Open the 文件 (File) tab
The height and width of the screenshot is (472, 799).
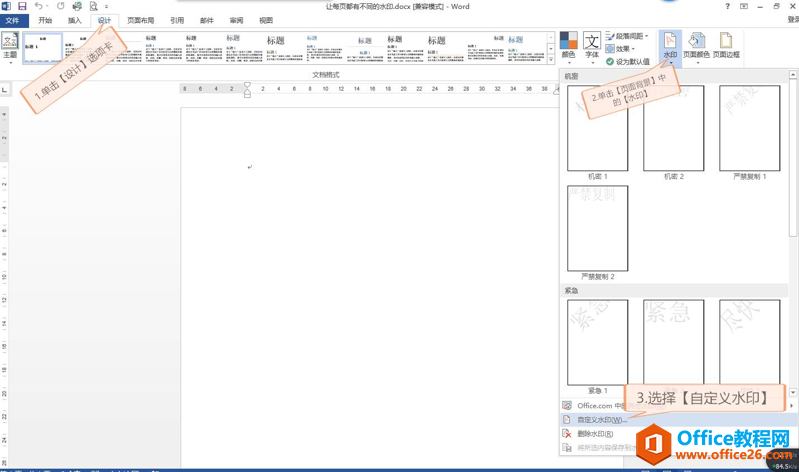click(x=12, y=20)
